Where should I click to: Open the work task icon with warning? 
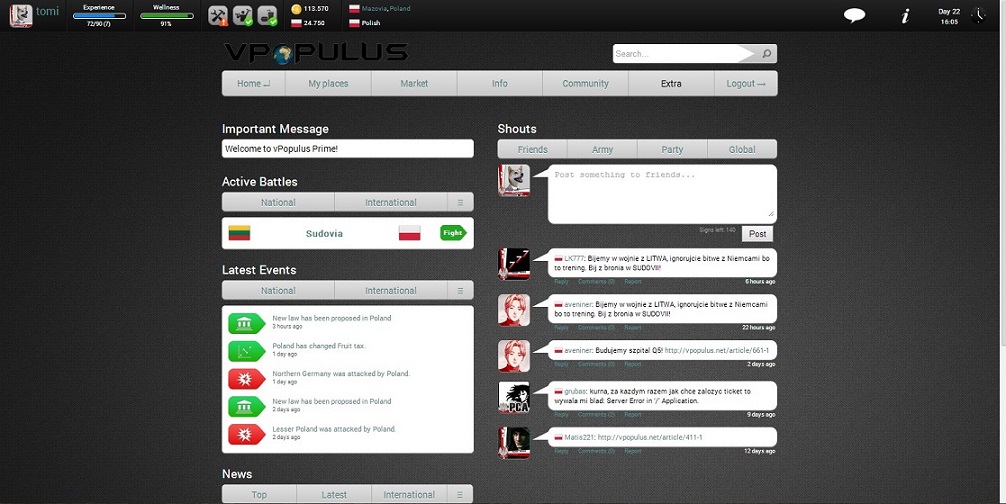click(218, 15)
